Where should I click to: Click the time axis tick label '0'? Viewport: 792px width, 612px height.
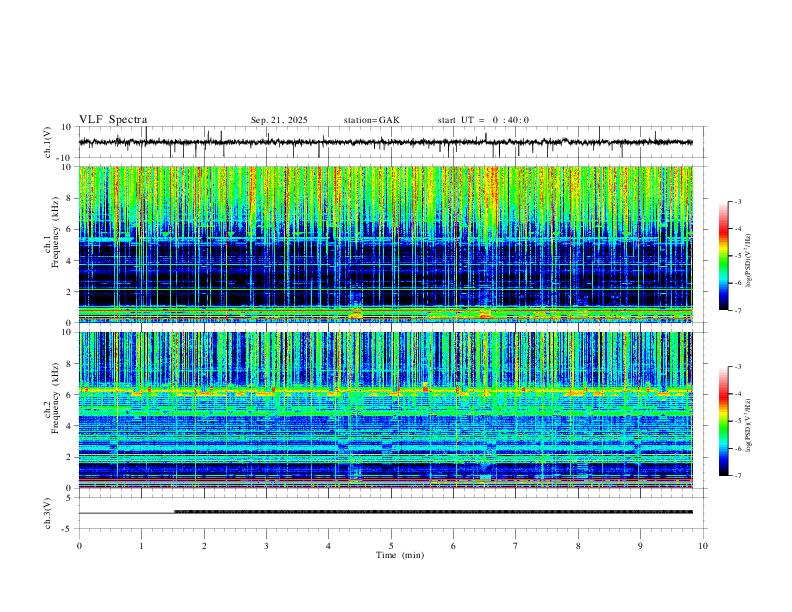[79, 546]
